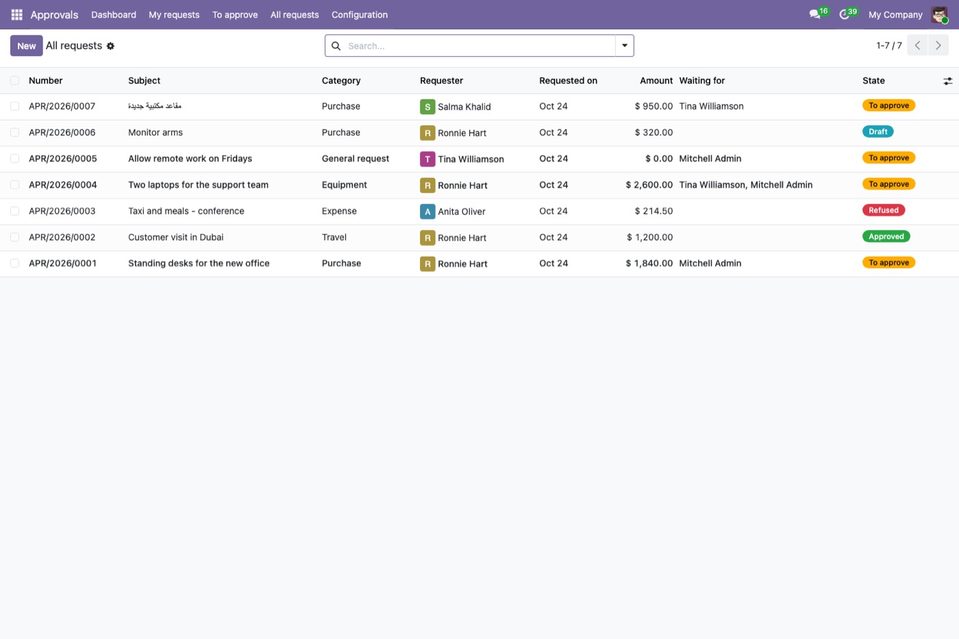
Task: Open the Monitor arms request
Action: pyautogui.click(x=155, y=132)
